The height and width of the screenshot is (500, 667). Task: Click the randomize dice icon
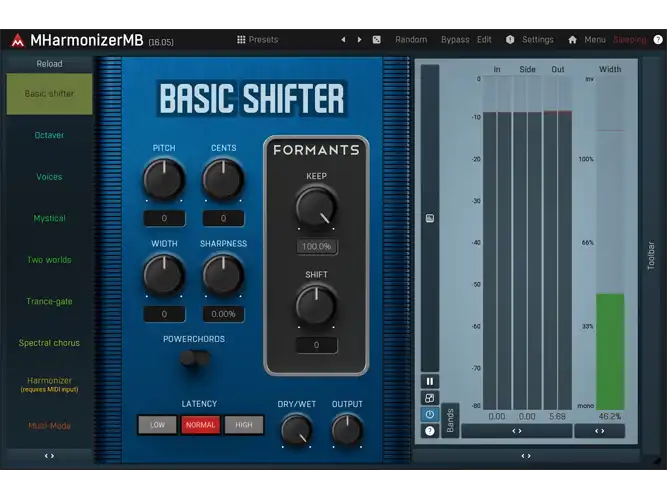click(x=376, y=40)
